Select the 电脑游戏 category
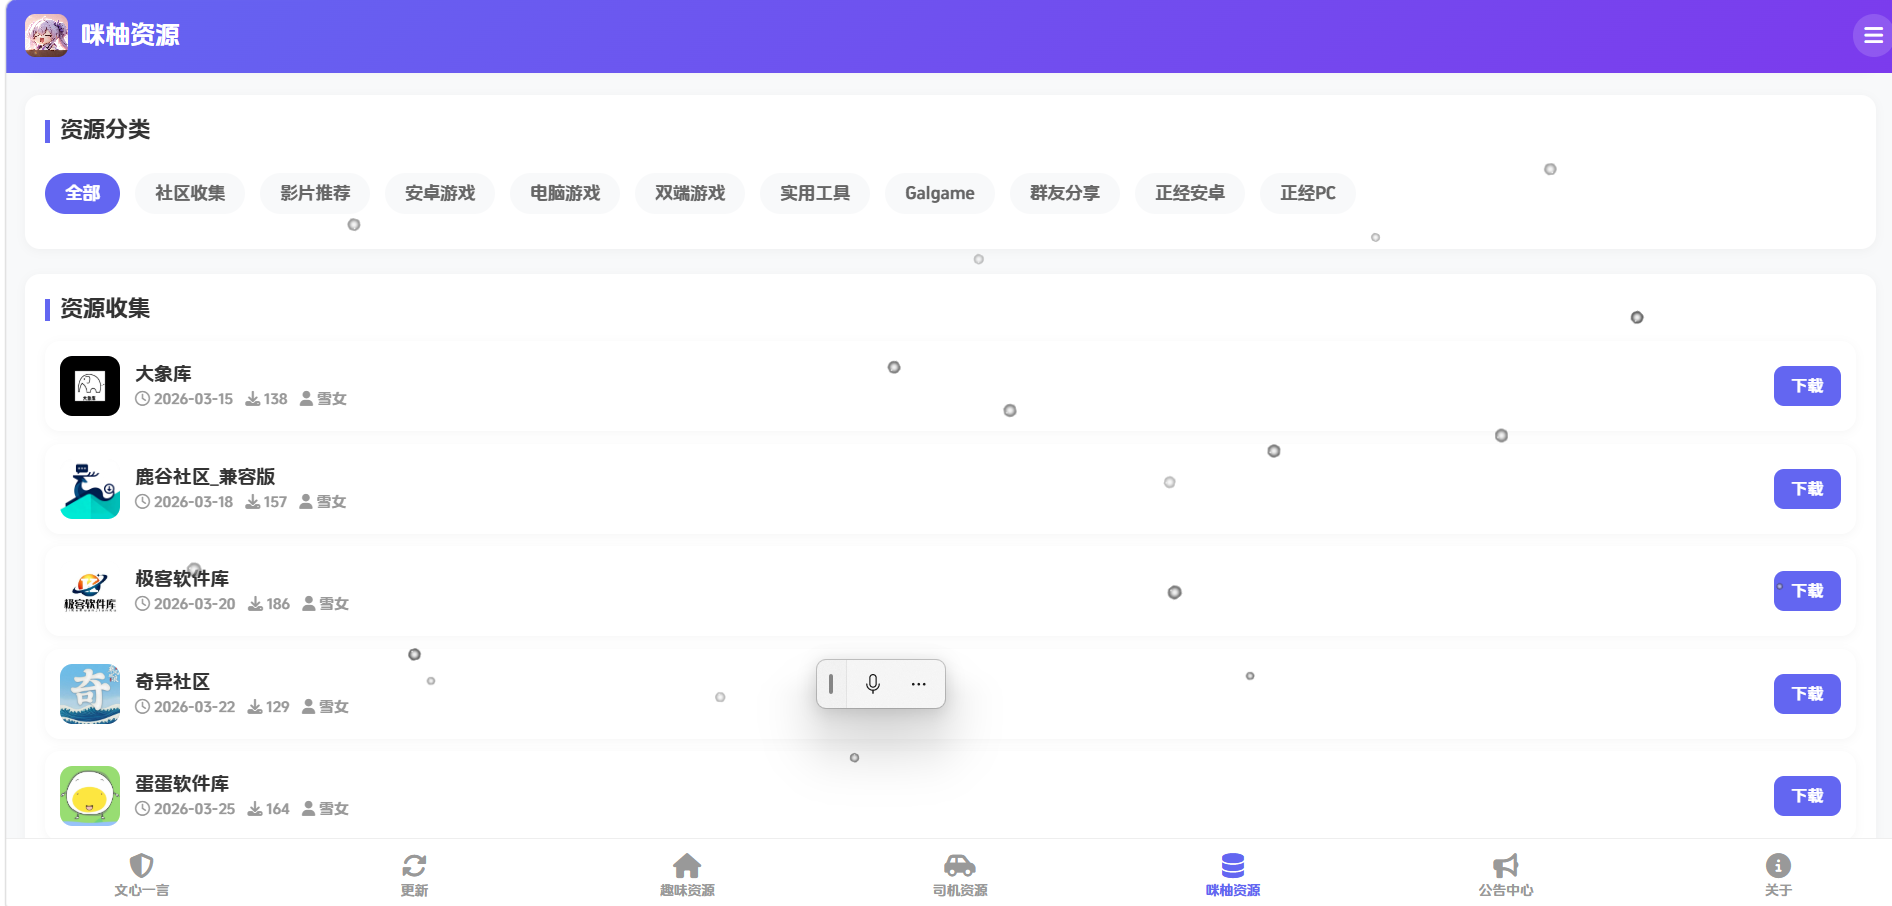This screenshot has height=906, width=1892. [565, 193]
